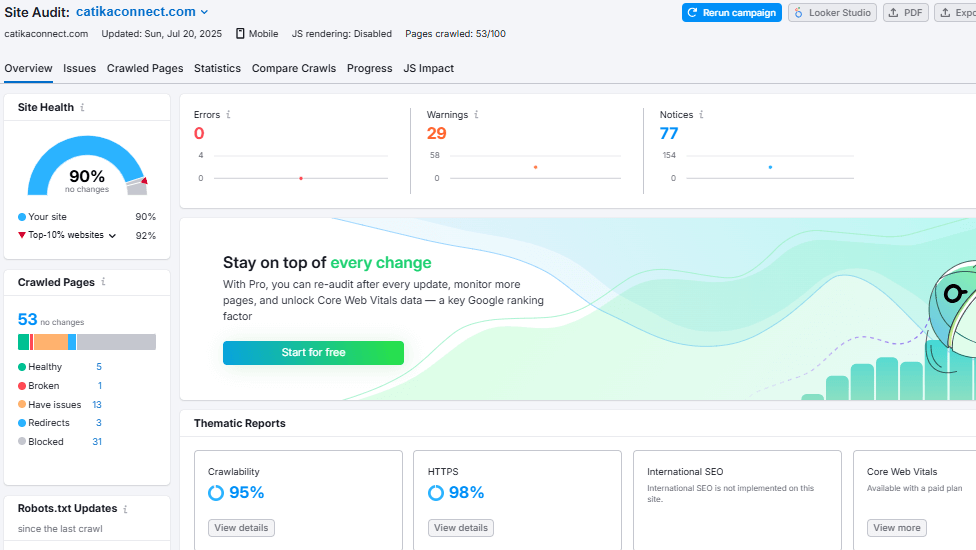Click the crawled pages total 53
976x550 pixels.
point(27,319)
